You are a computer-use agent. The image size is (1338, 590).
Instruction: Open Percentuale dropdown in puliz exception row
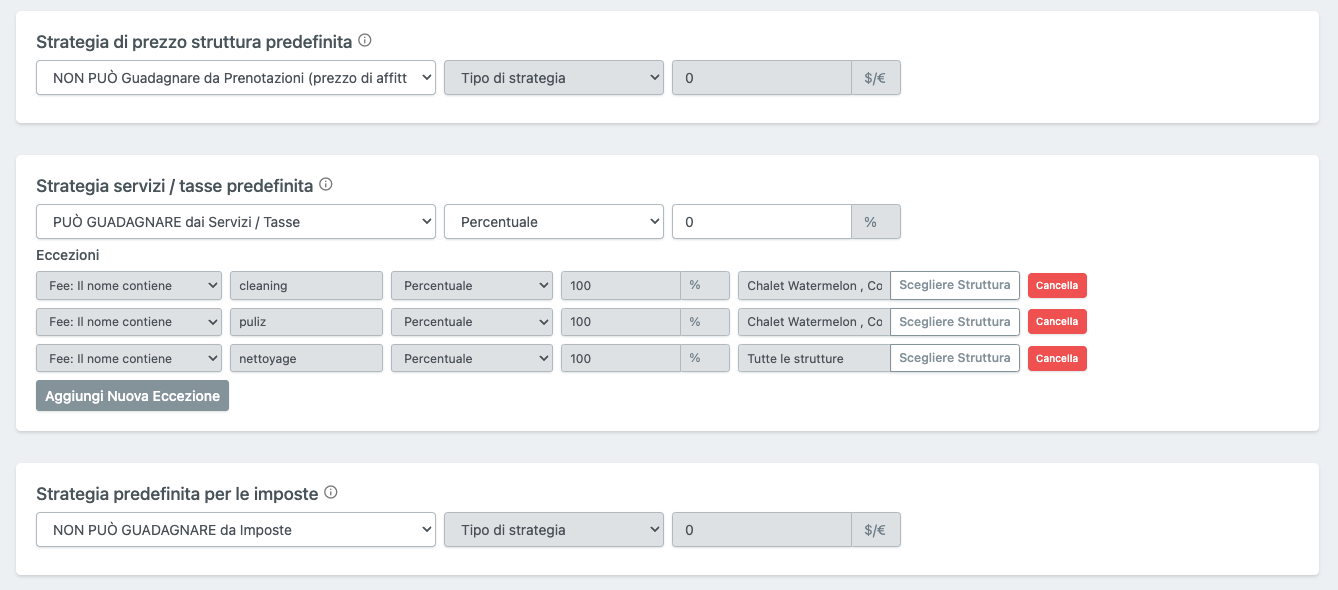471,322
